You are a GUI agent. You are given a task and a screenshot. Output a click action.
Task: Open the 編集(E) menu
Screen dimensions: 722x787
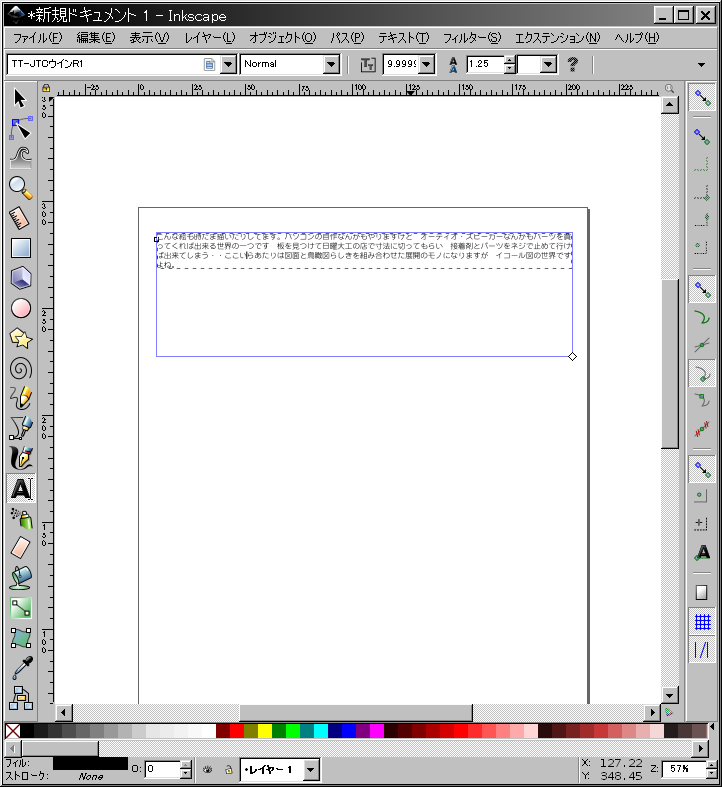pos(95,38)
